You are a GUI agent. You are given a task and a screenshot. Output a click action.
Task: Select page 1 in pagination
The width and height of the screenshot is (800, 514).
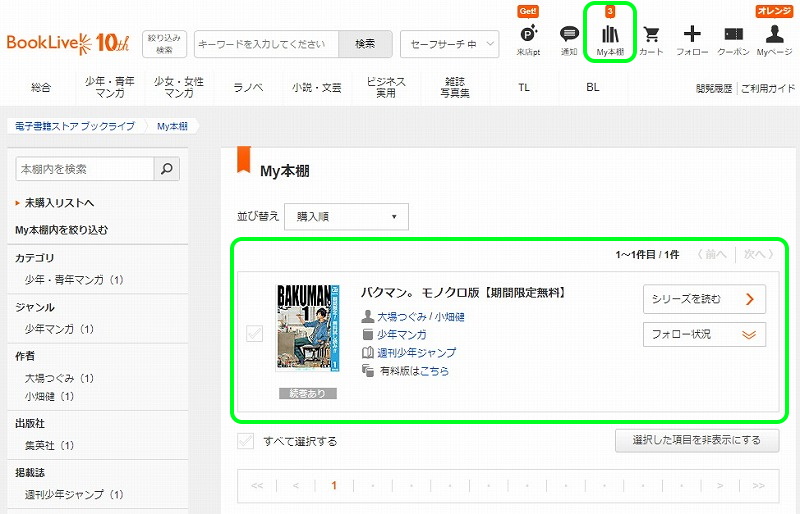[334, 485]
